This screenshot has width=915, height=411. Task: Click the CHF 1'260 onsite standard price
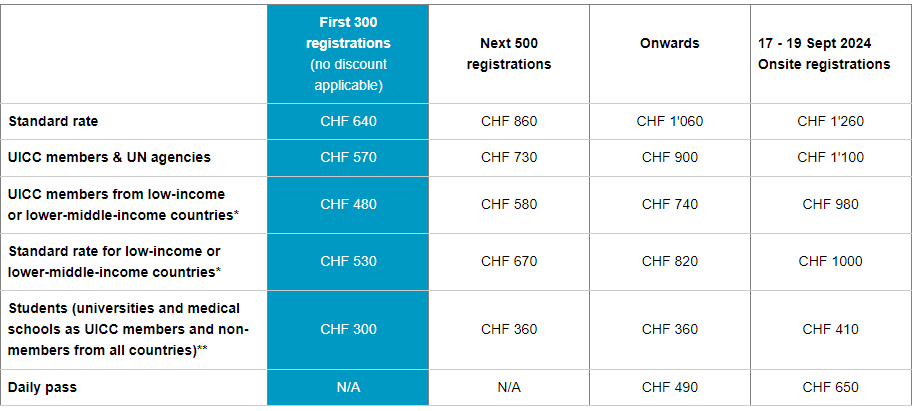tap(830, 122)
